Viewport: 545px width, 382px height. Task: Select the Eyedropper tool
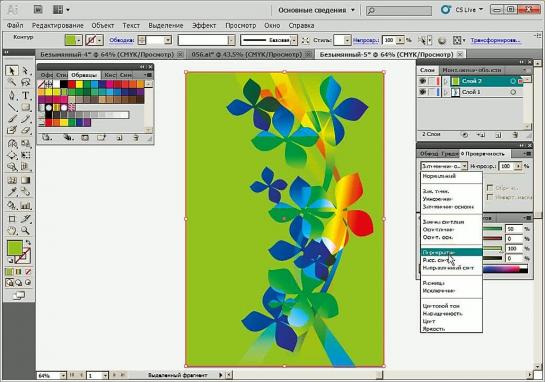(12, 192)
